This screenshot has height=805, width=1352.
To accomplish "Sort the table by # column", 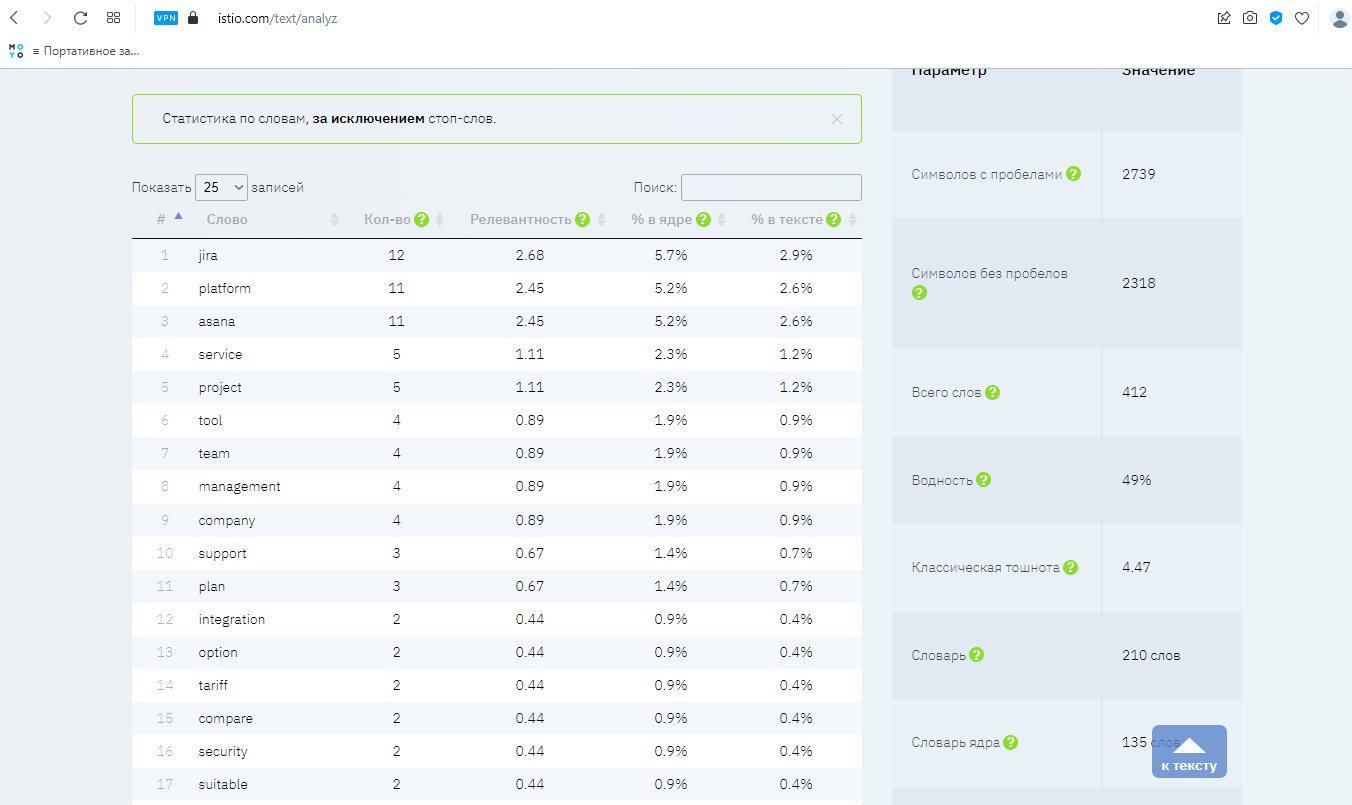I will pos(169,218).
